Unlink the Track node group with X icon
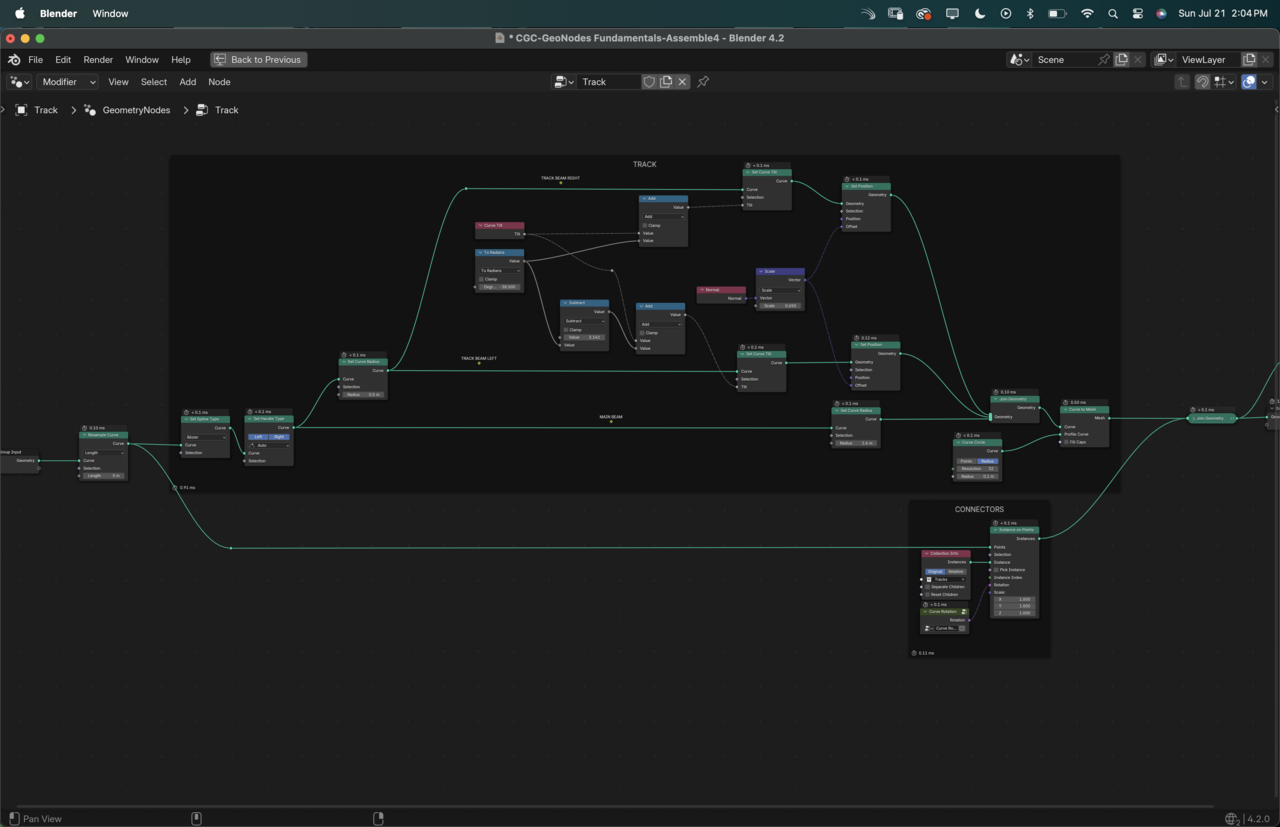Image resolution: width=1280 pixels, height=827 pixels. point(682,82)
